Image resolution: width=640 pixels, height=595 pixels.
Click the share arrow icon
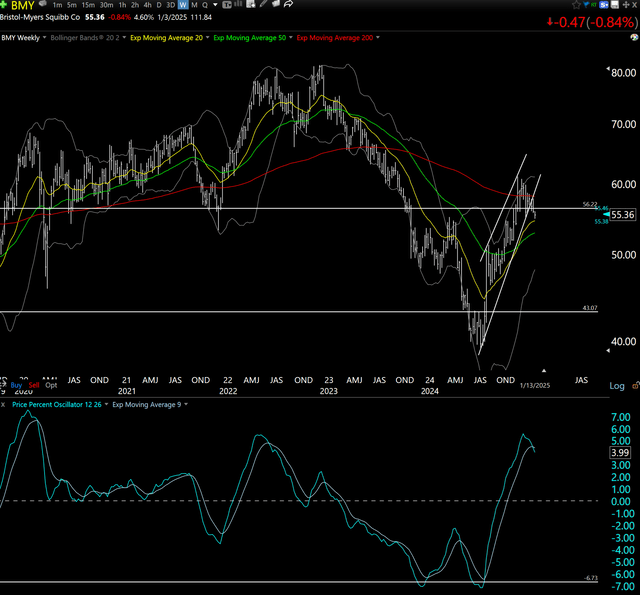click(x=288, y=4)
